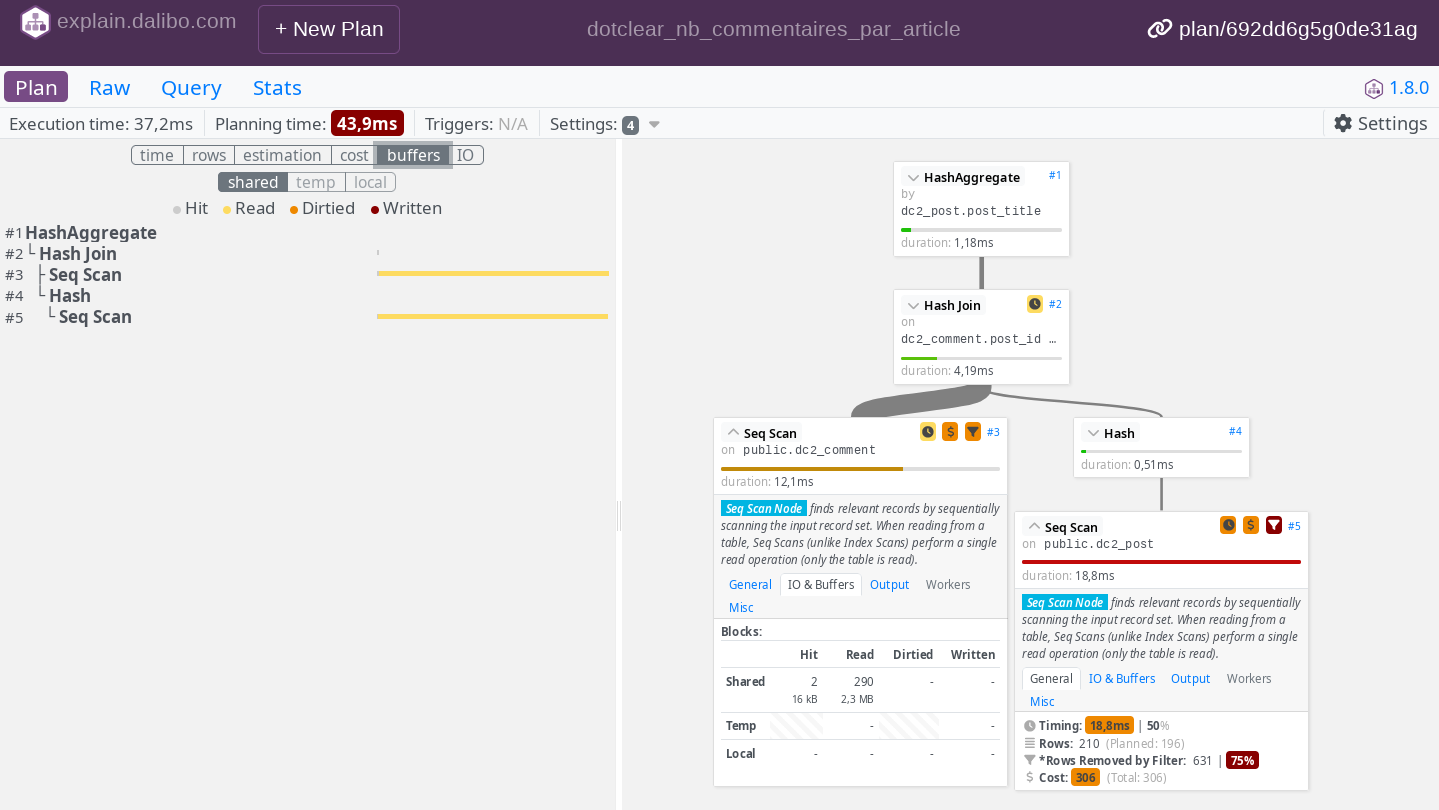Click the red filter badge on dc2_post Seq Scan
Screen dimensions: 1439x810
pyautogui.click(x=1274, y=525)
